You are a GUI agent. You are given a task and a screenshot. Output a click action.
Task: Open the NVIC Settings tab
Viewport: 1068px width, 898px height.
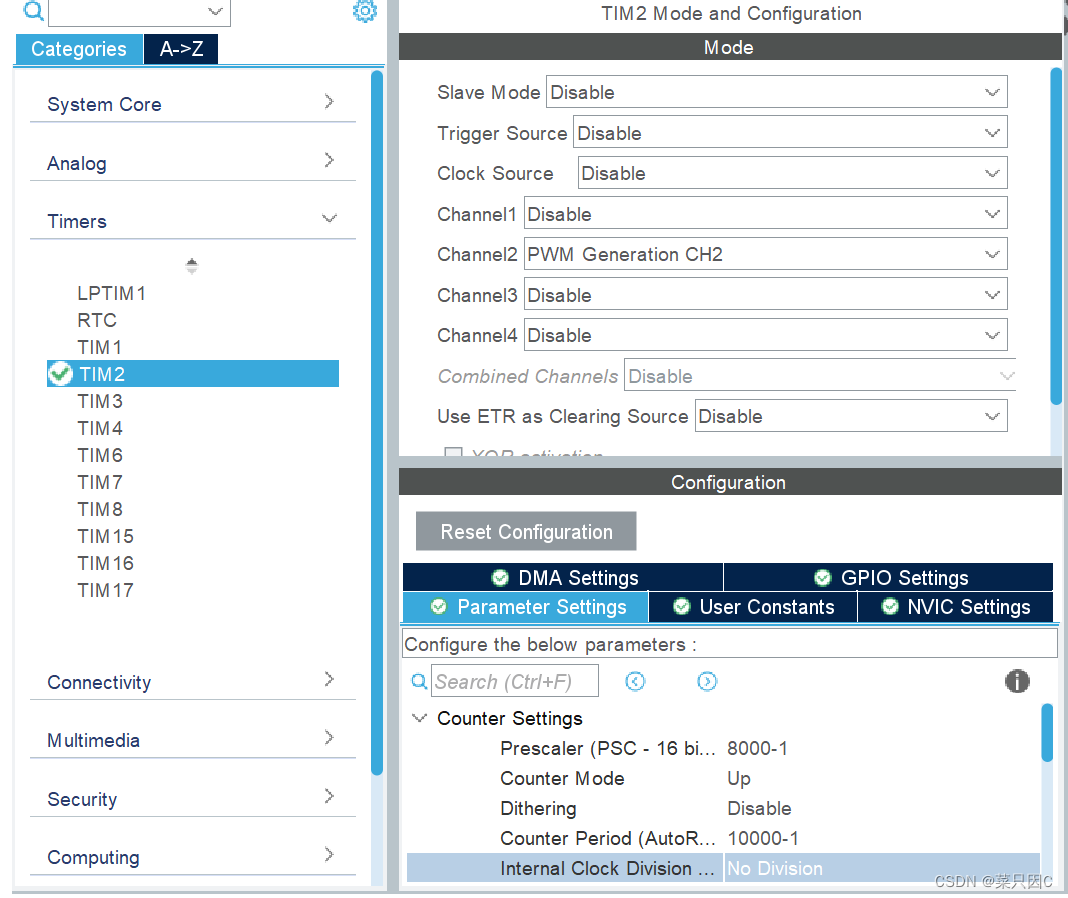point(955,606)
